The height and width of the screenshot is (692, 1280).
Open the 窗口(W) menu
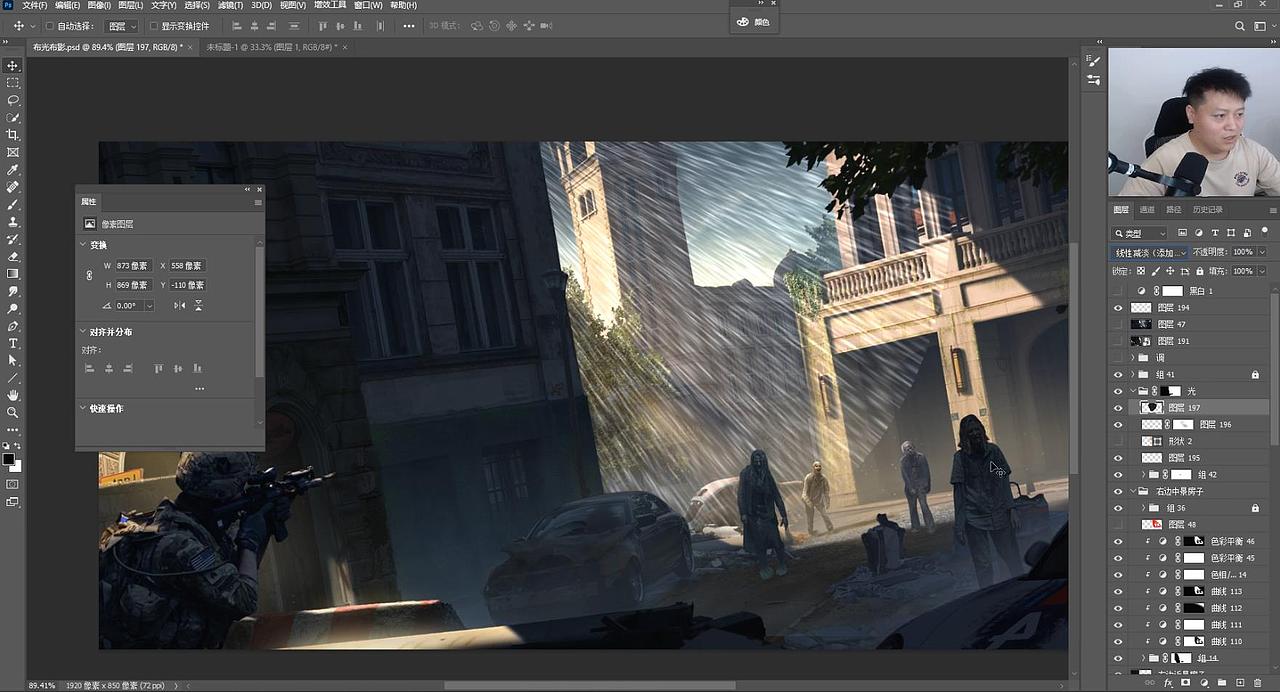pos(369,6)
